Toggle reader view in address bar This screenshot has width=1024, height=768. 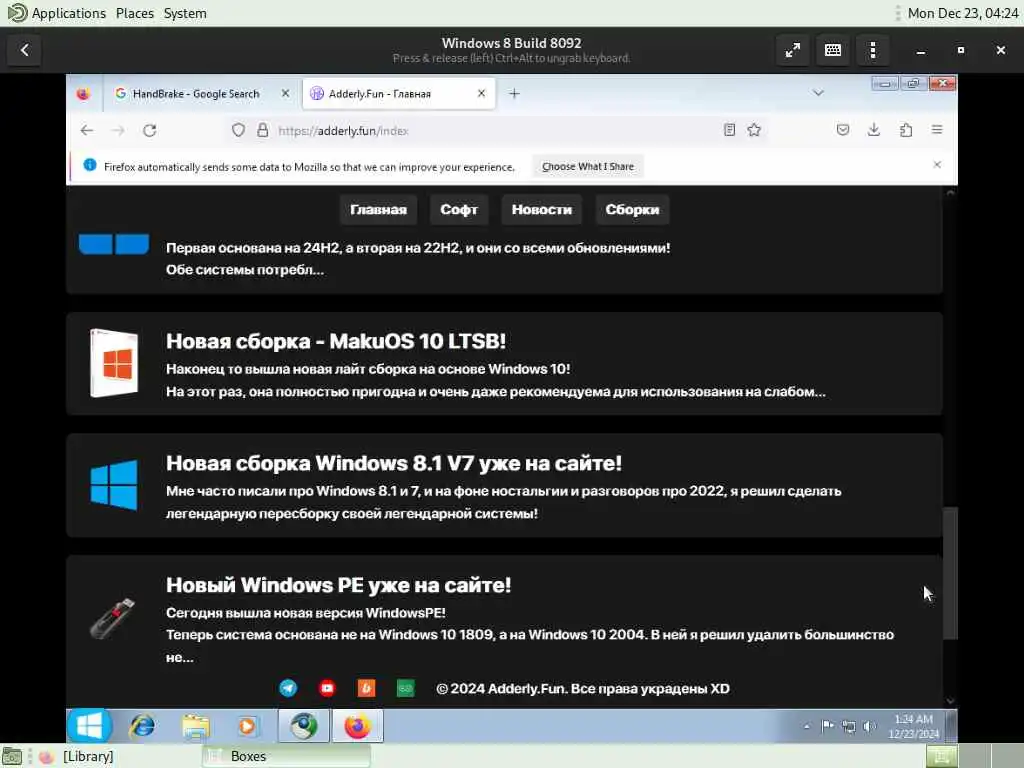pos(729,130)
